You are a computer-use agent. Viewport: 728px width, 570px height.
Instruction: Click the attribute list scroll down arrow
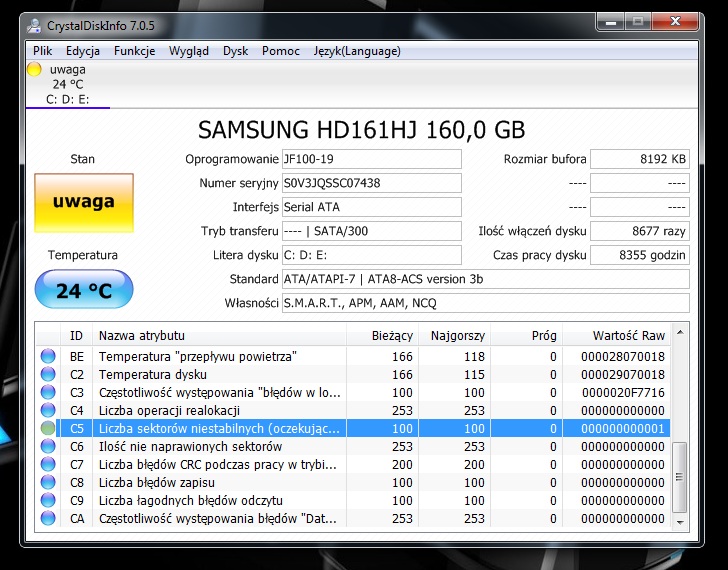click(680, 523)
